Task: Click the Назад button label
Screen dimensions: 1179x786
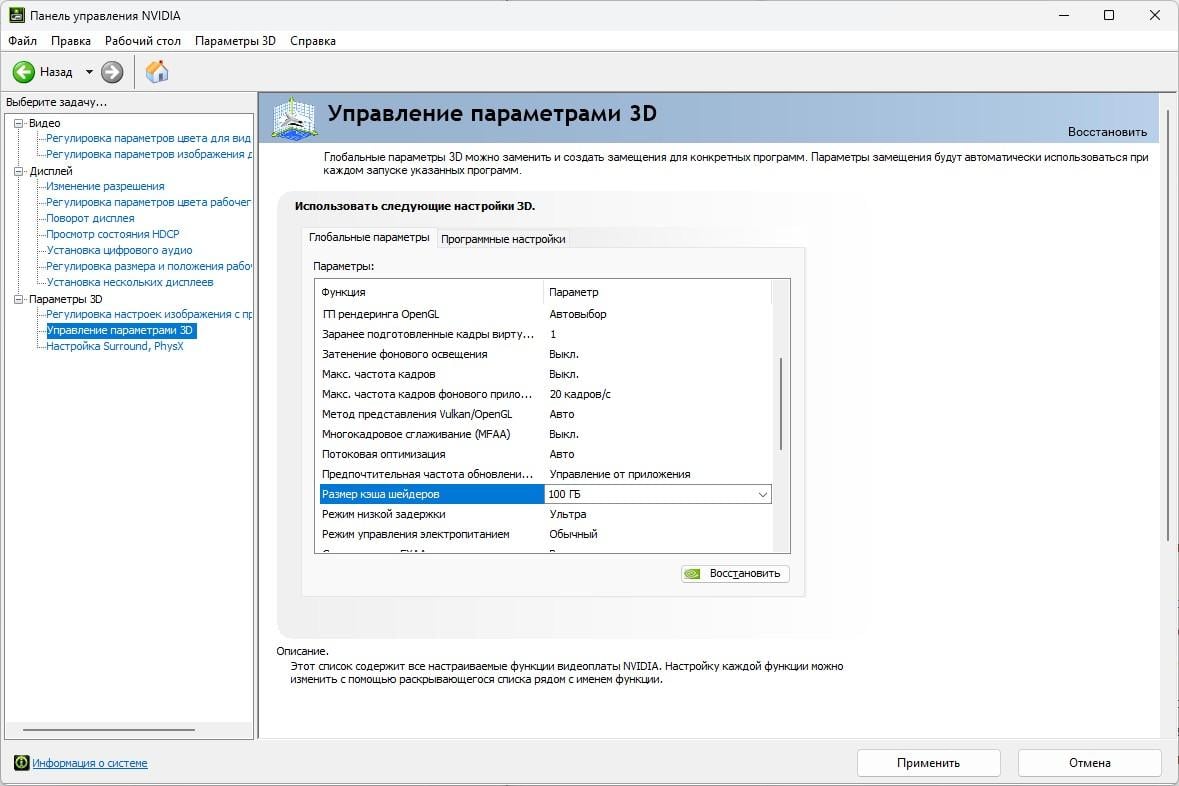Action: (x=56, y=72)
